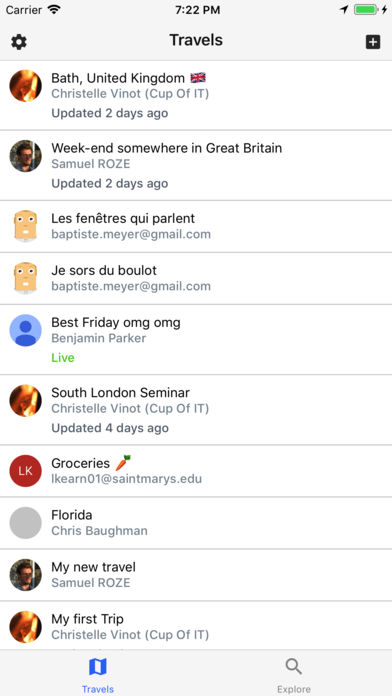This screenshot has width=392, height=696.
Task: Open live travel Best Friday omg omg
Action: click(x=196, y=340)
